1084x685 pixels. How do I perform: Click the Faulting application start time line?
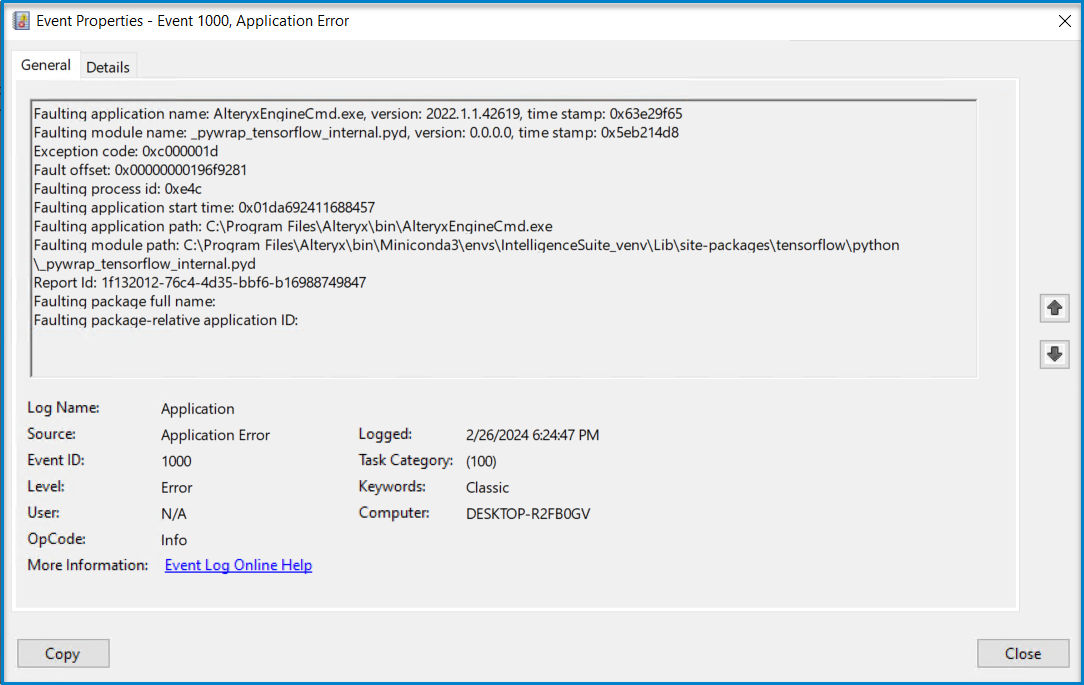click(x=205, y=207)
